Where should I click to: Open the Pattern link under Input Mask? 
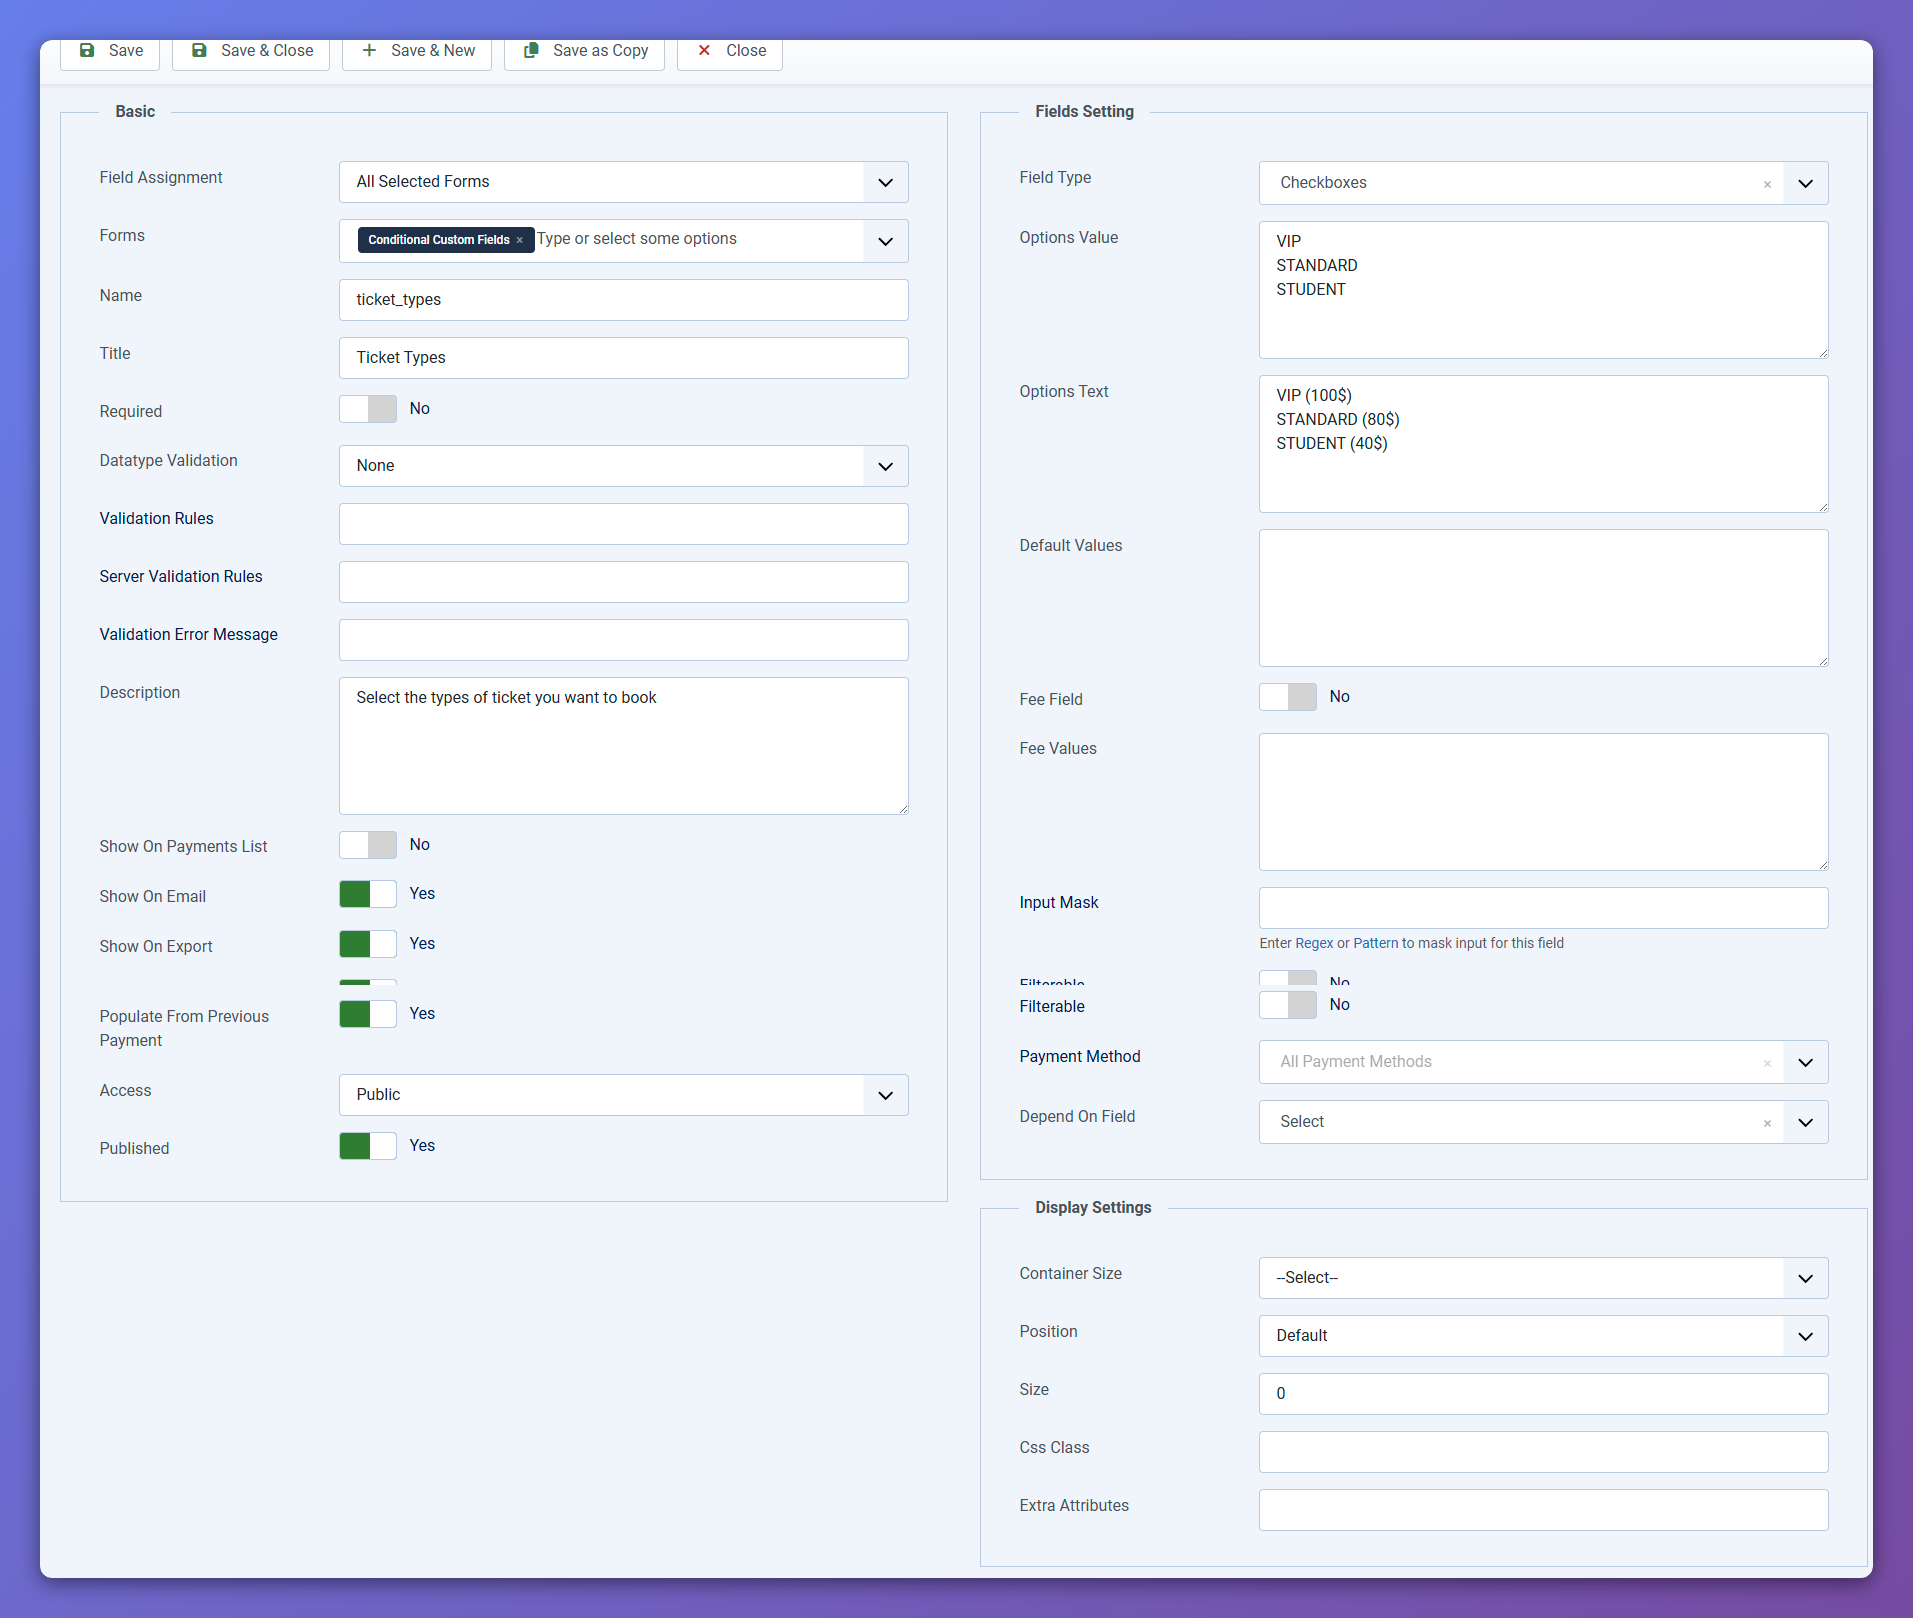point(1375,943)
